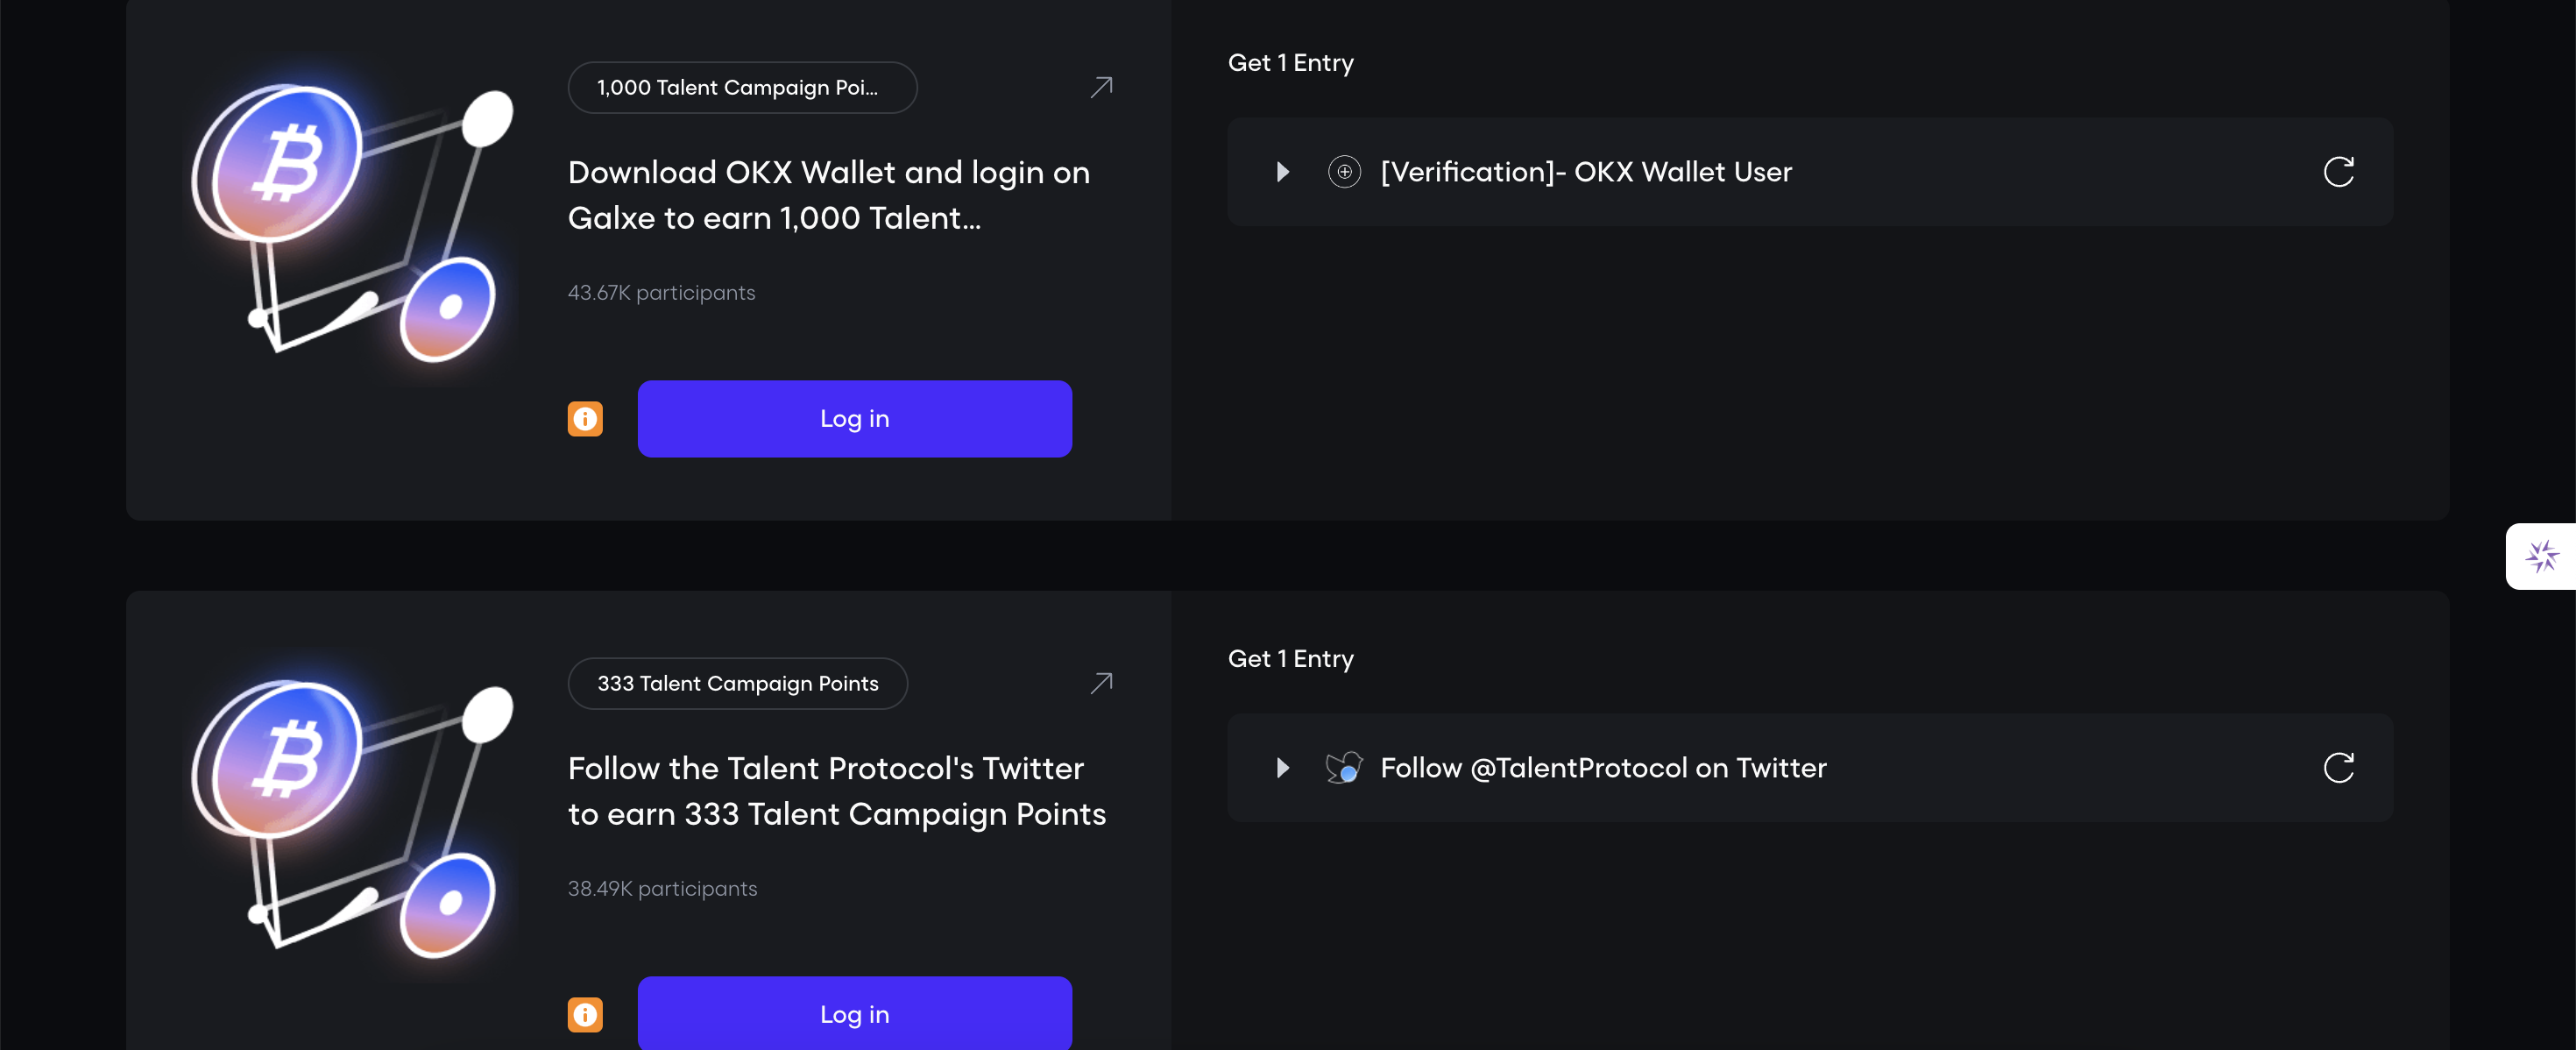
Task: Click the 333 Talent Campaign Points badge
Action: pyautogui.click(x=738, y=684)
